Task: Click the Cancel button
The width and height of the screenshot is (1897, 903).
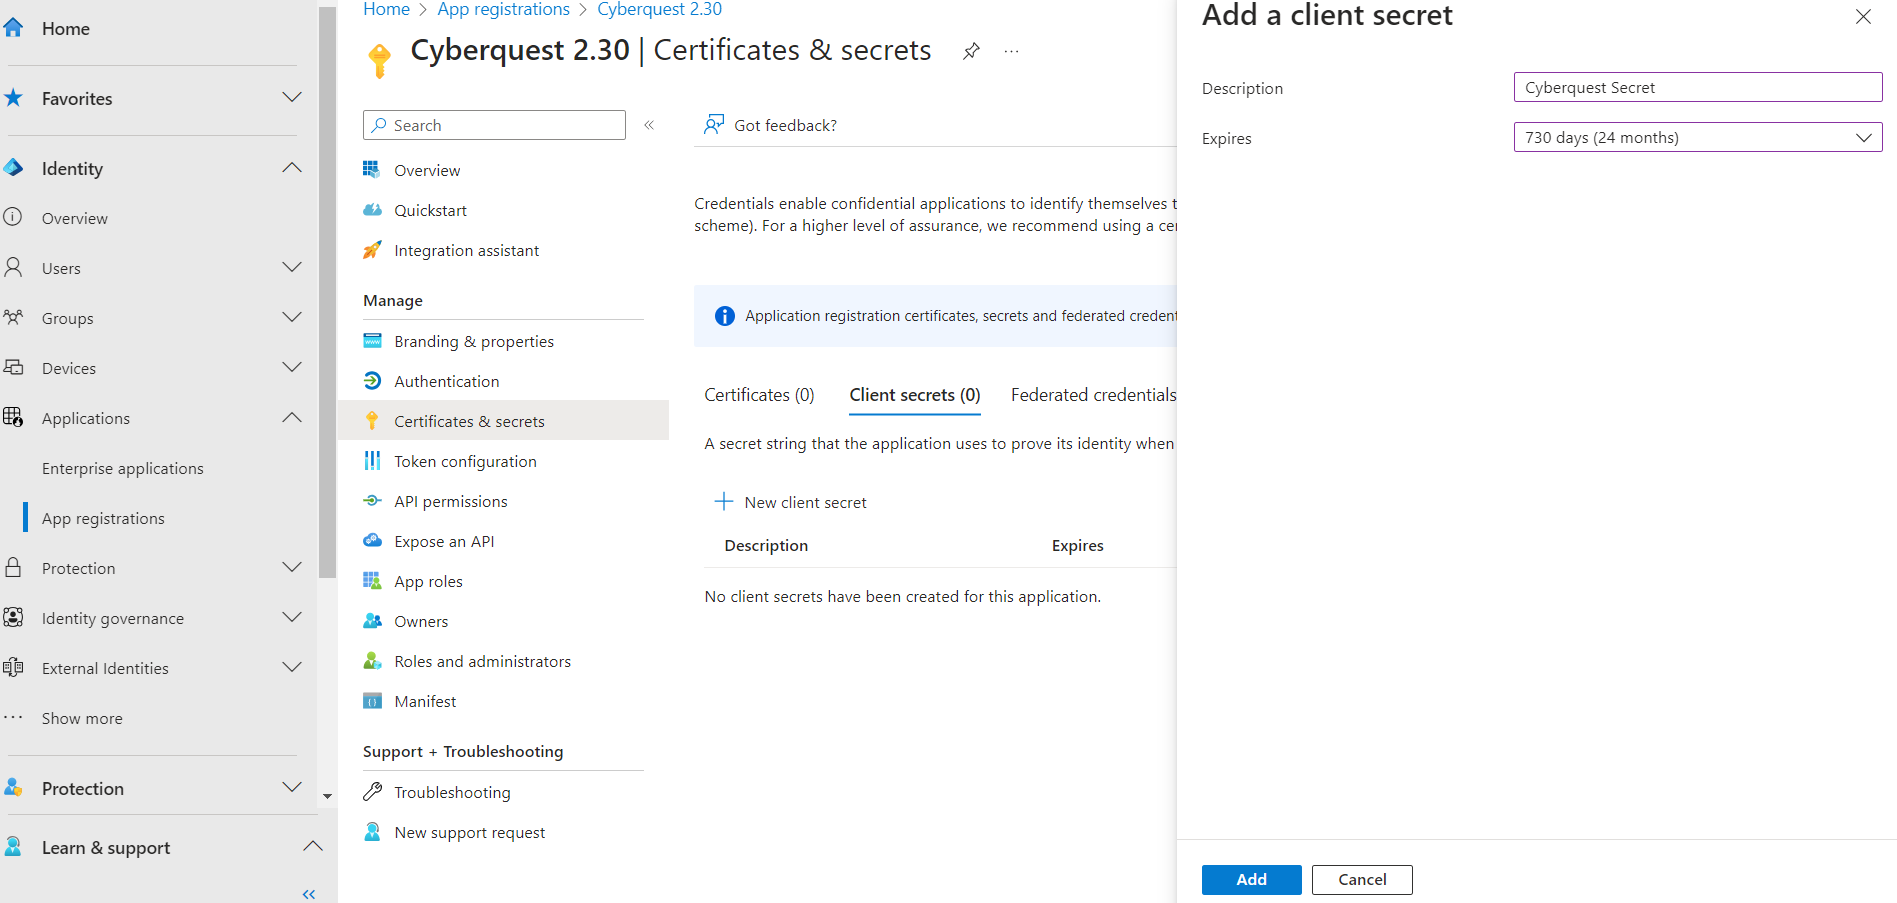Action: point(1362,879)
